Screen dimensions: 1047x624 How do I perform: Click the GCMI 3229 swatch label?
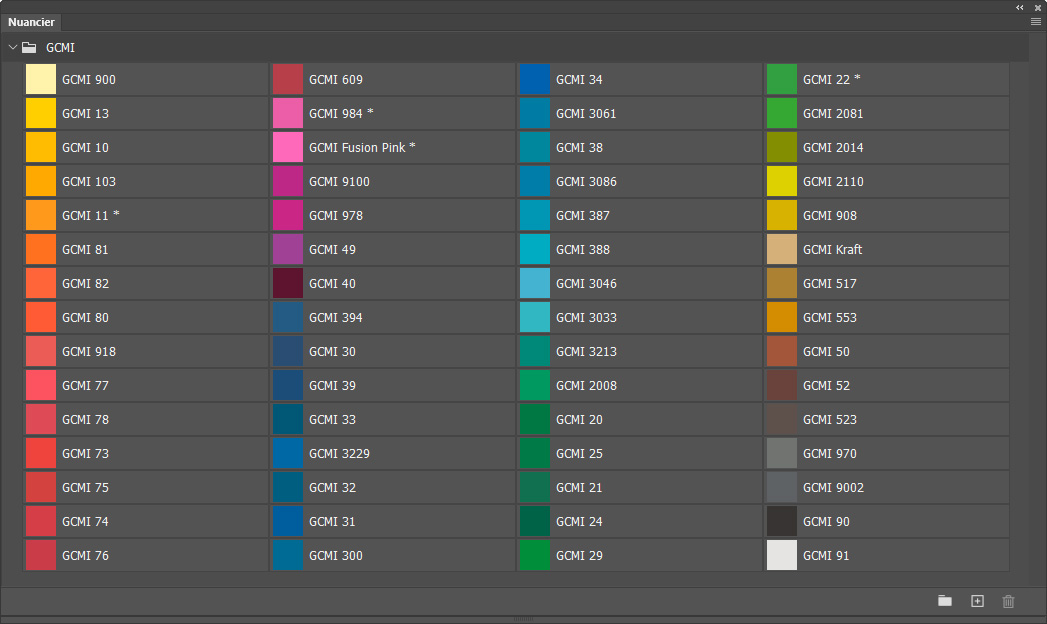coord(339,453)
